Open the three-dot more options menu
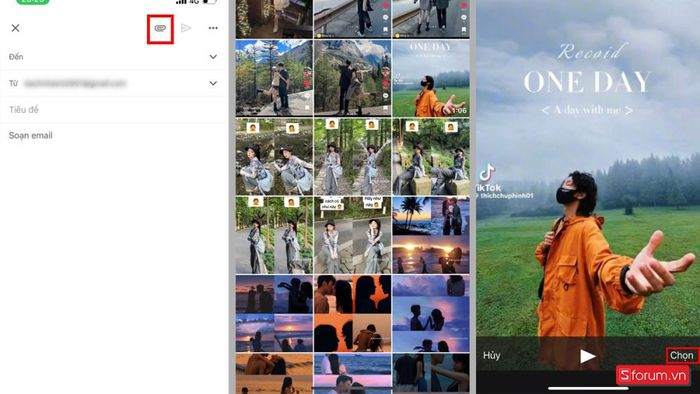 pyautogui.click(x=213, y=28)
